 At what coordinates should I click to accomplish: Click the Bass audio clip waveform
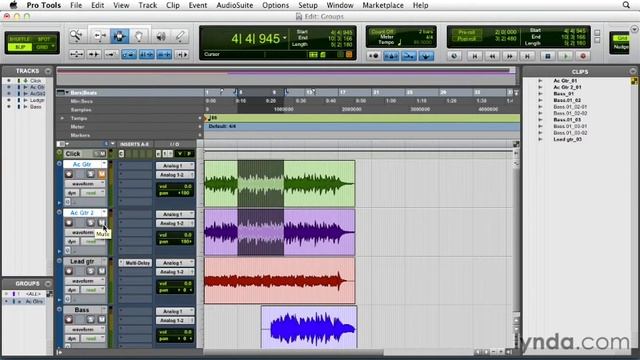(x=309, y=327)
